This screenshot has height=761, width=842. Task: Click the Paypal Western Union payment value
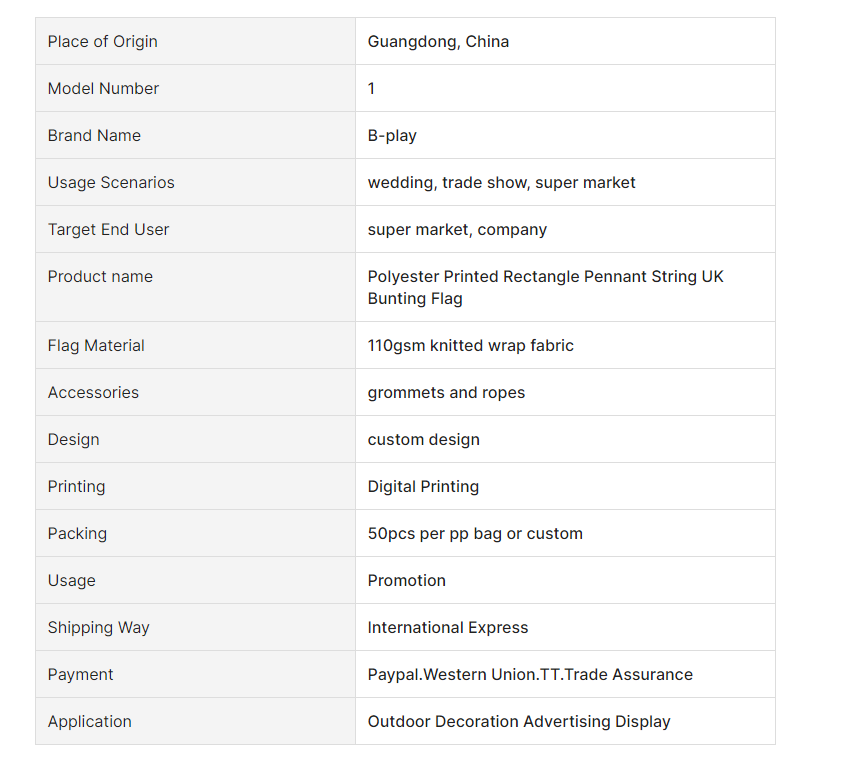(x=530, y=674)
